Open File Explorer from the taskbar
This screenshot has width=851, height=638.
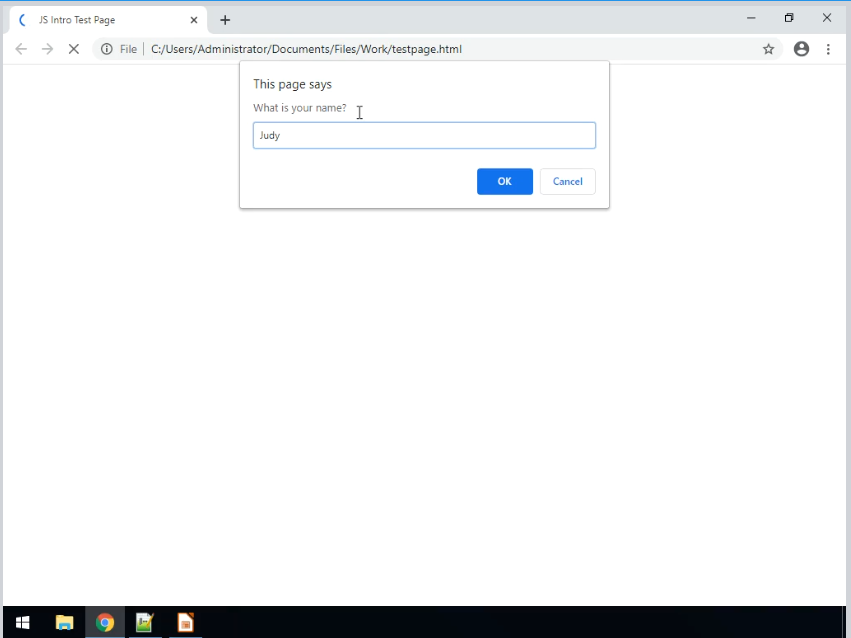pyautogui.click(x=65, y=622)
